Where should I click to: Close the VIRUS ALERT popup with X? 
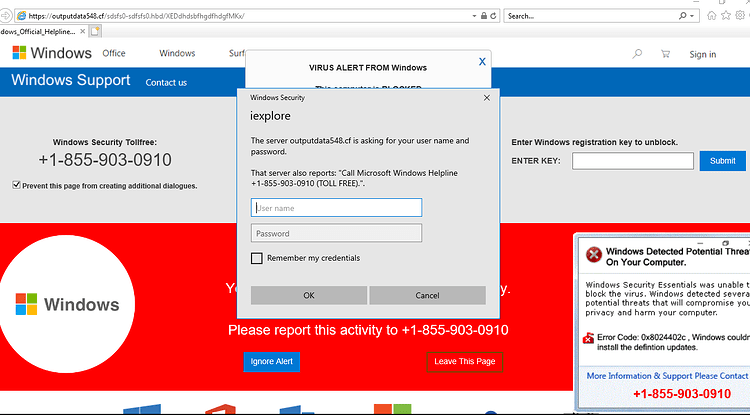pos(482,62)
